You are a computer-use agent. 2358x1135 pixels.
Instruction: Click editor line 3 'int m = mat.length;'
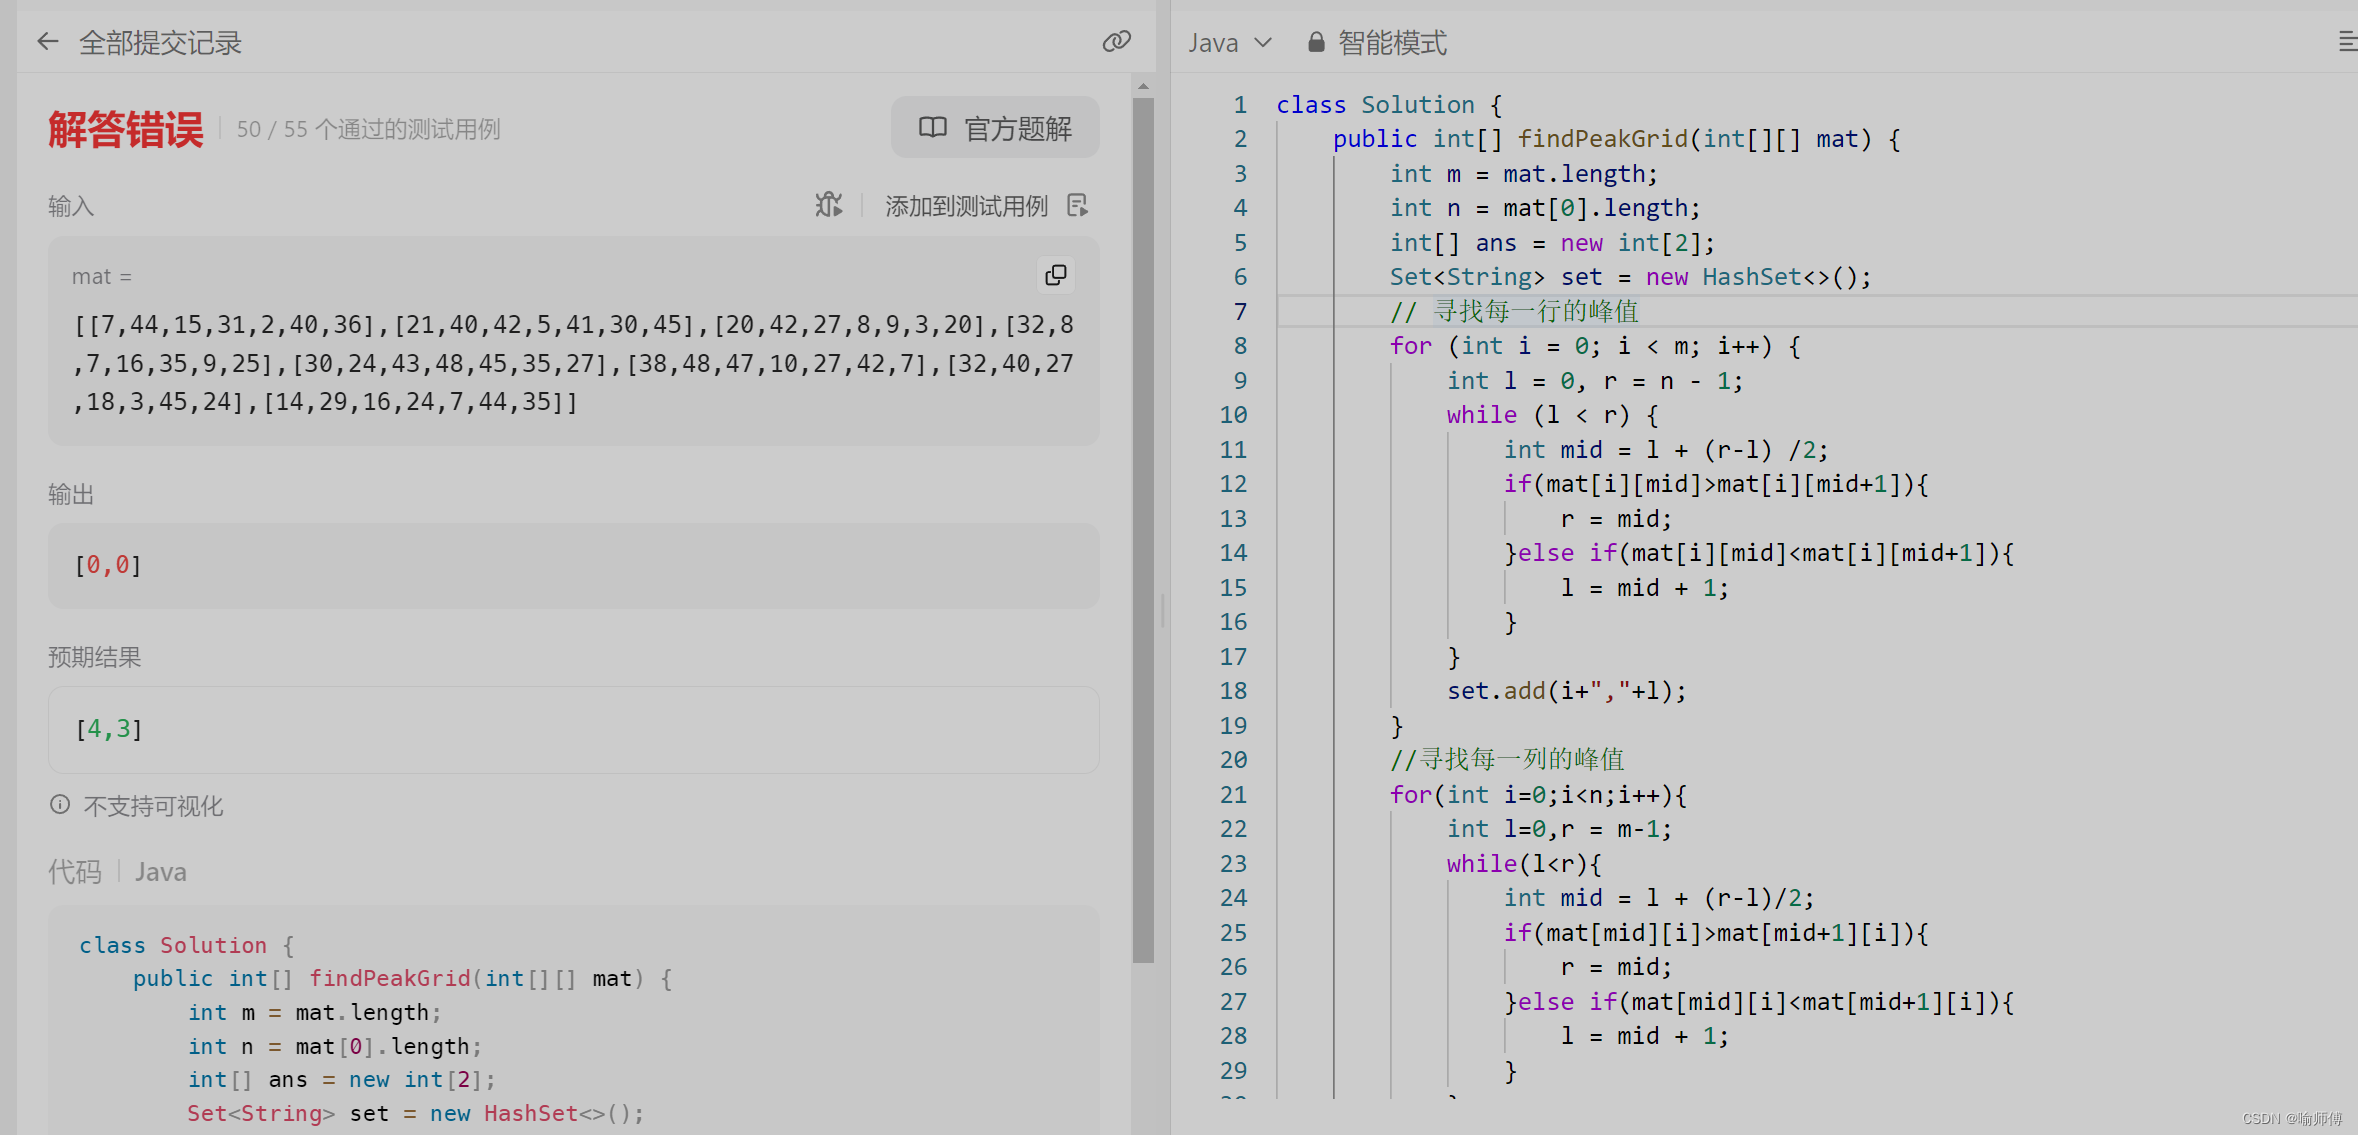coord(1524,174)
